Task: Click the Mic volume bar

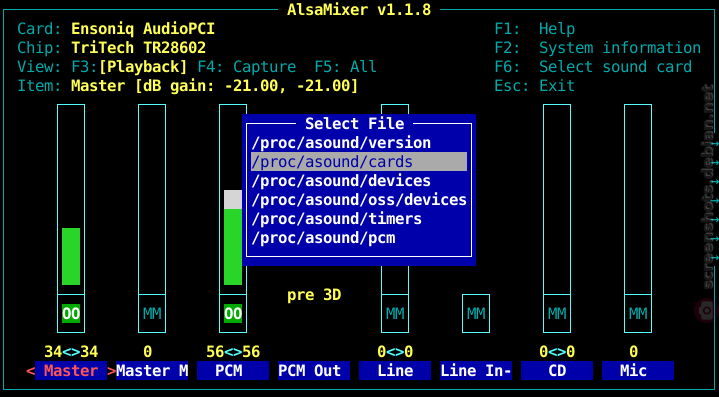Action: (638, 199)
